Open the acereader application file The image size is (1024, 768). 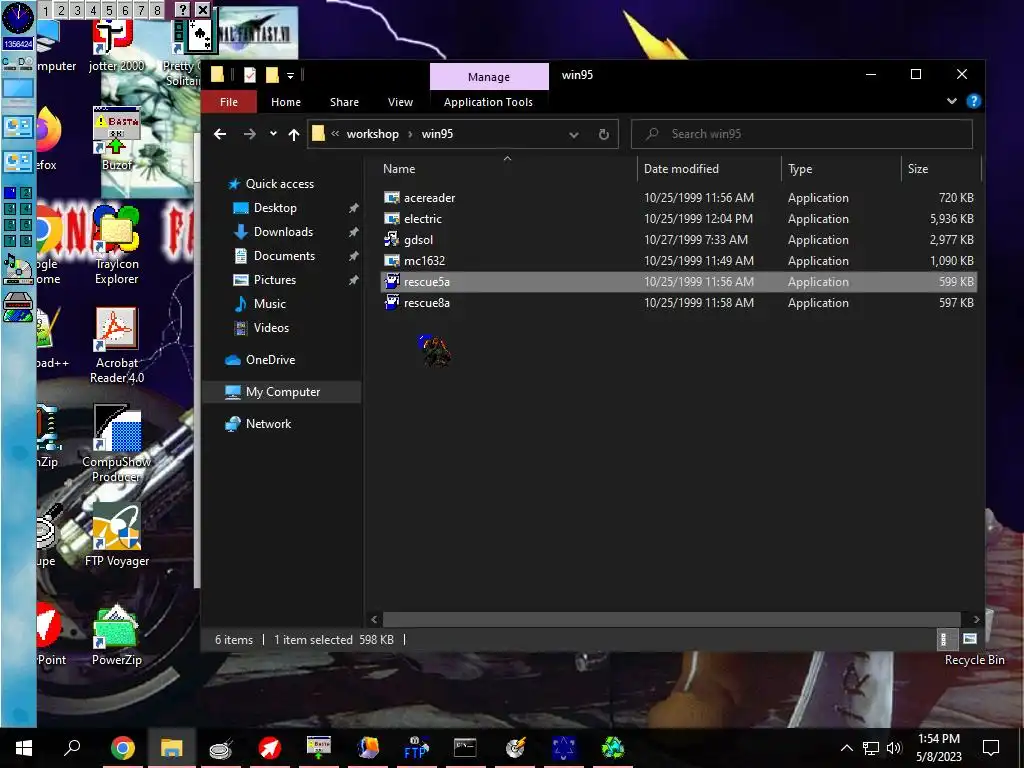429,198
